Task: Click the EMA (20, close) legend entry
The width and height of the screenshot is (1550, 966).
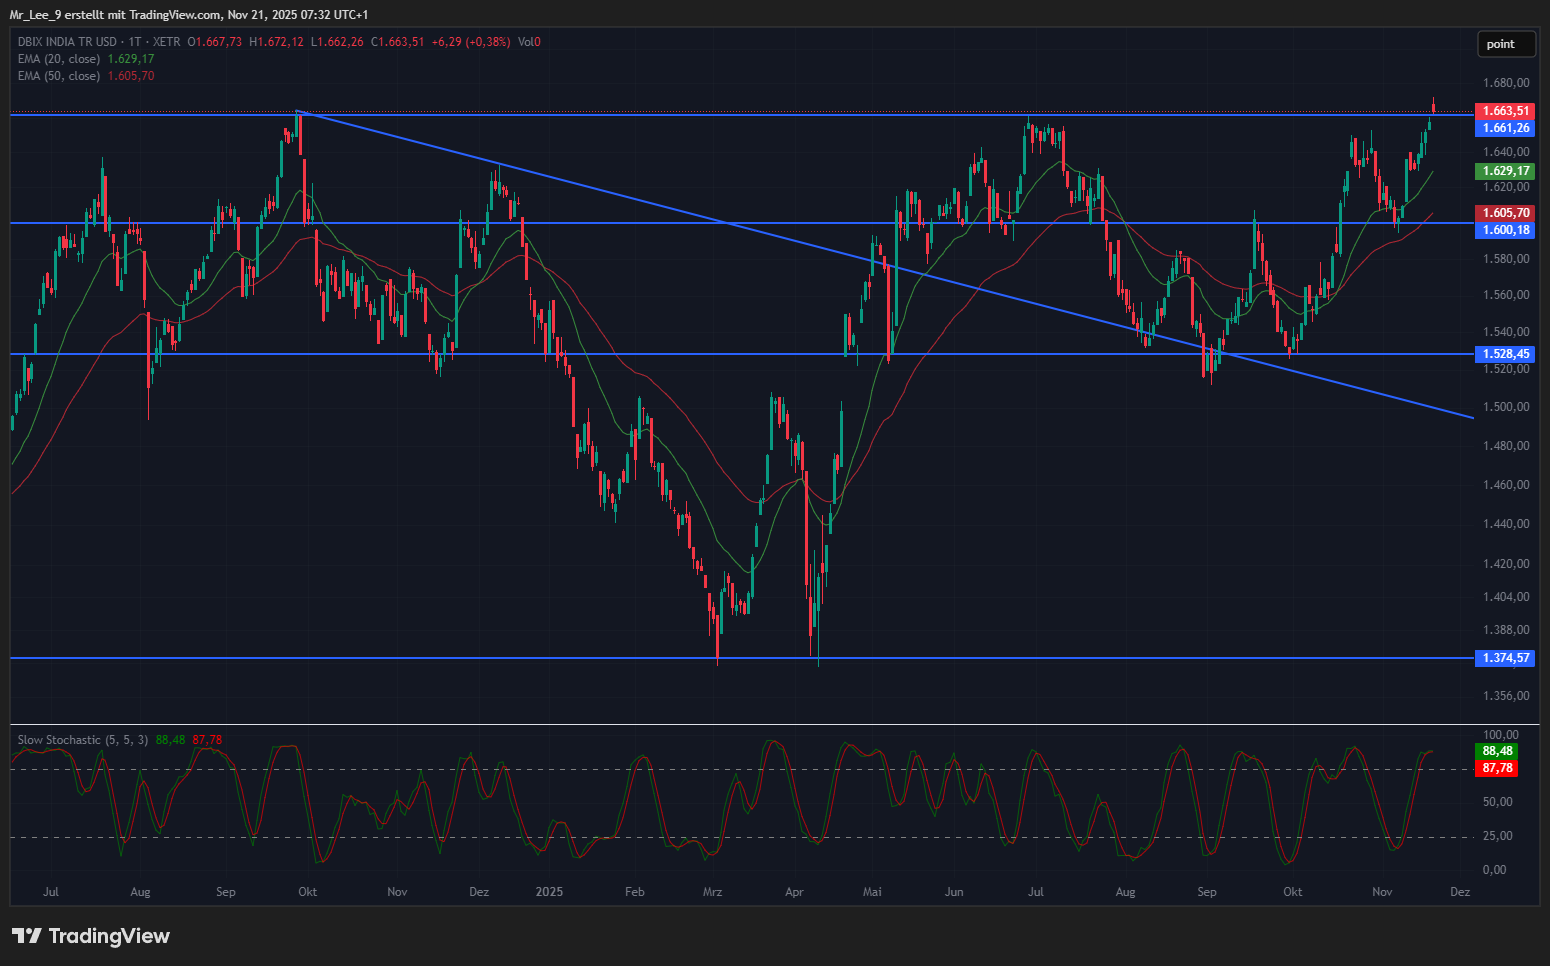Action: pos(59,59)
